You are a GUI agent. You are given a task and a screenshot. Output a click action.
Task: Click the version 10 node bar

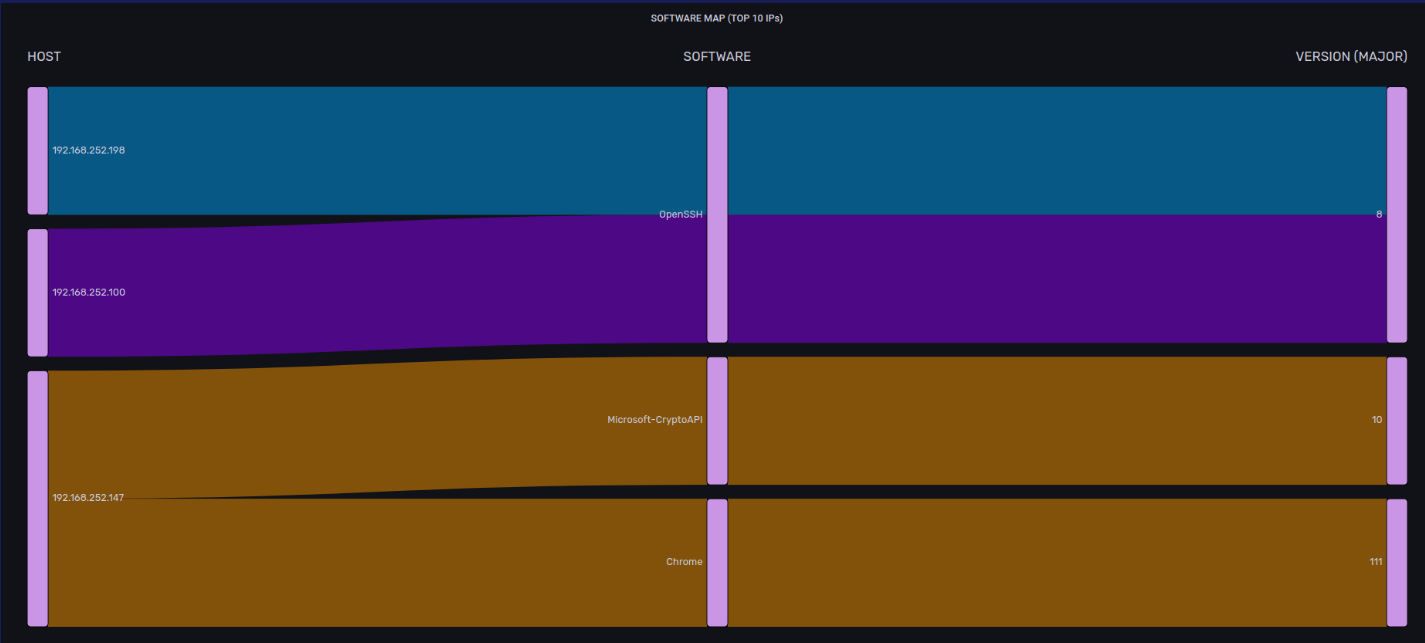(1396, 420)
